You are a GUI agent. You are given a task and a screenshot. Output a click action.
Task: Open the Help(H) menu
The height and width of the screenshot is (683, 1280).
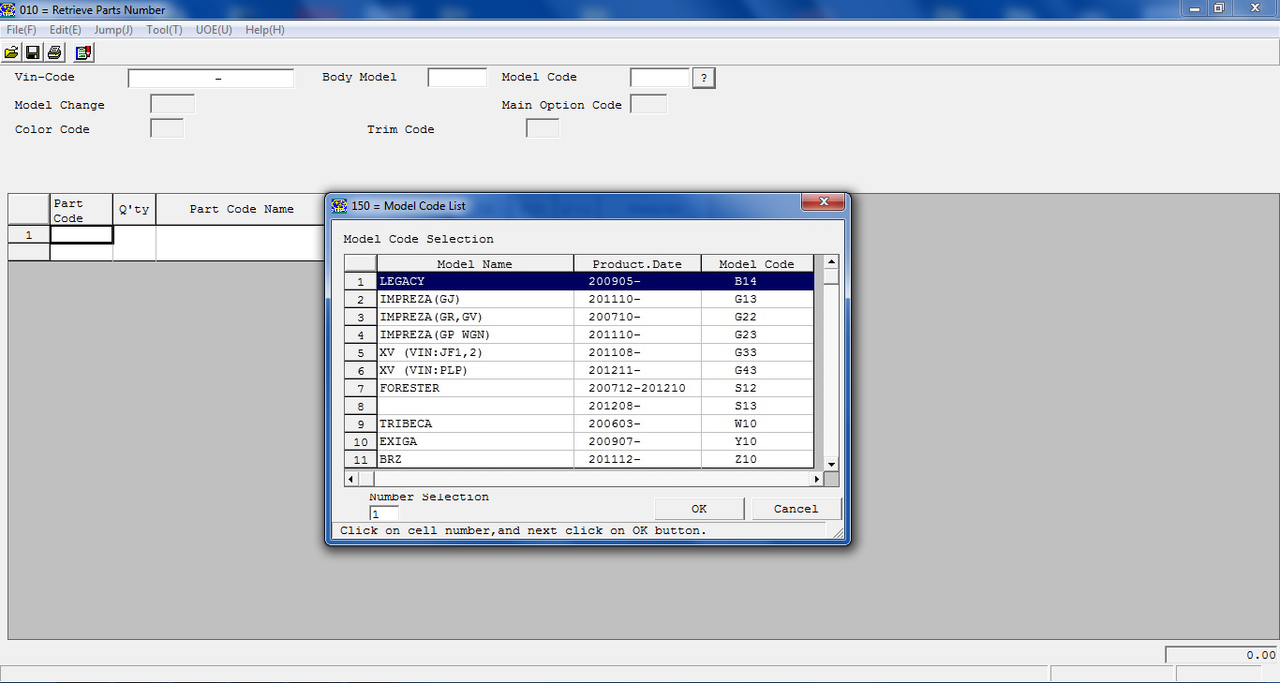(x=265, y=30)
